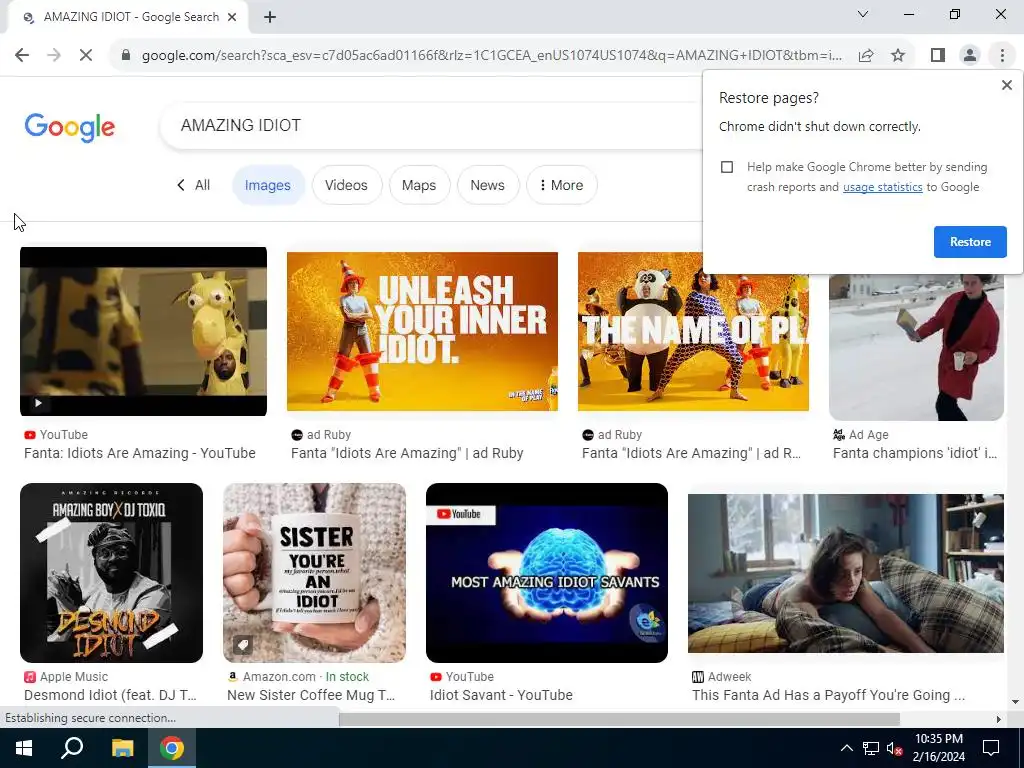Click Apple Music source icon under Desmond Idiot
This screenshot has height=768, width=1024.
pos(29,677)
